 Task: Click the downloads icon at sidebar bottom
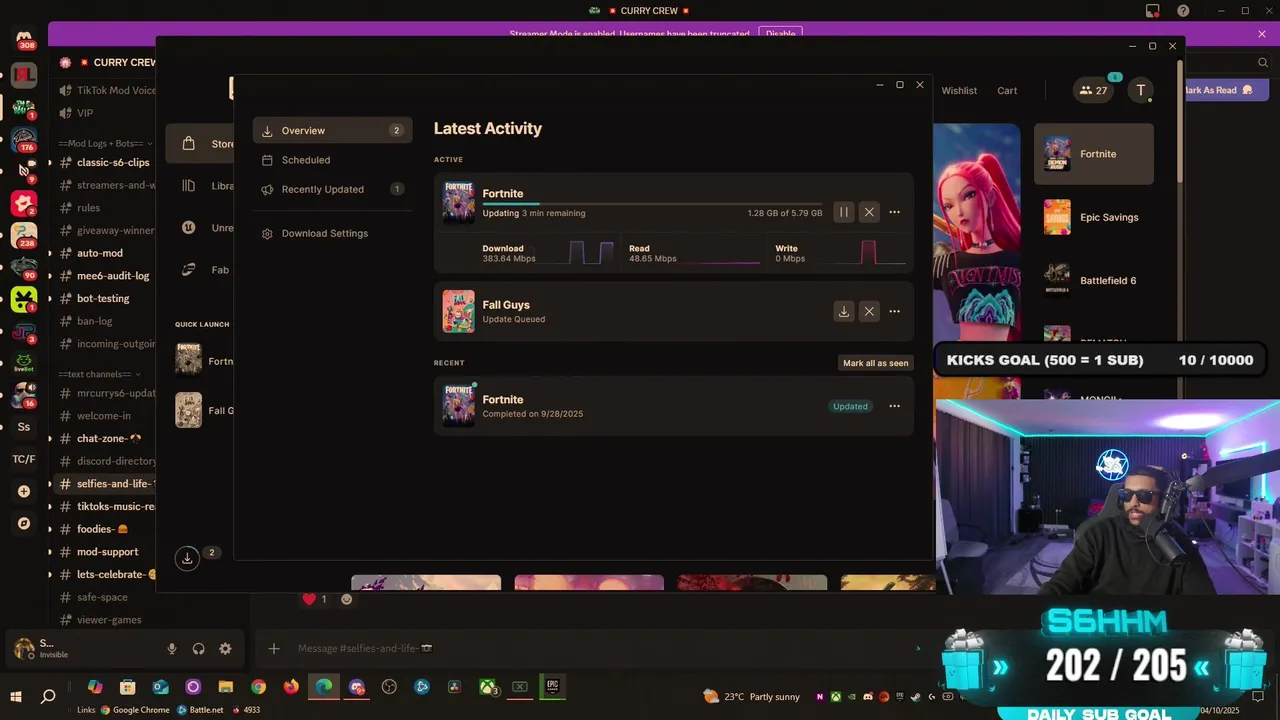click(x=187, y=558)
